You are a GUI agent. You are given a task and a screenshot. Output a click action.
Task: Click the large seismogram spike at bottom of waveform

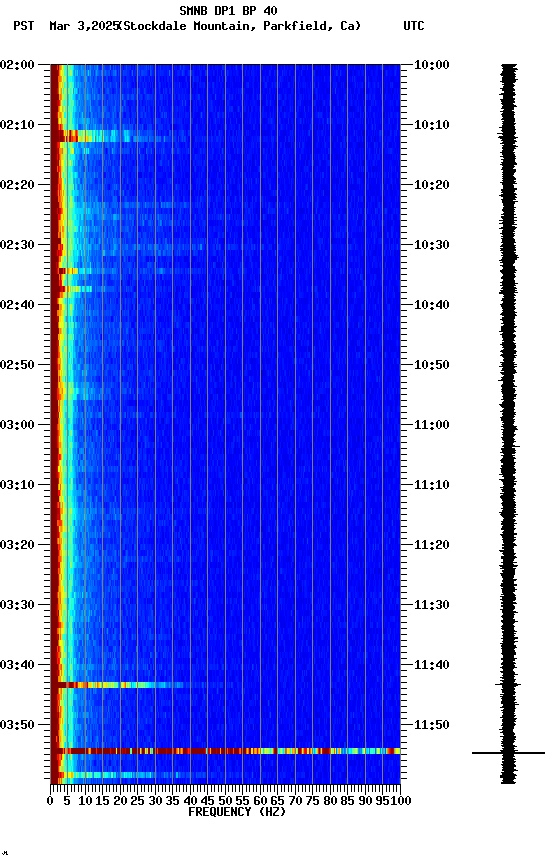(508, 753)
